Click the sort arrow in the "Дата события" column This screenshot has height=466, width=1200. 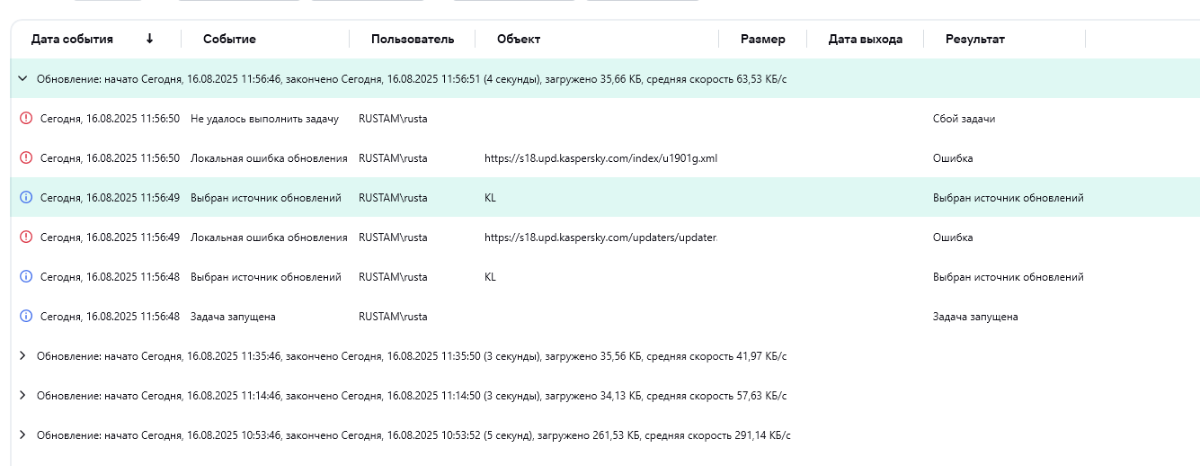150,39
